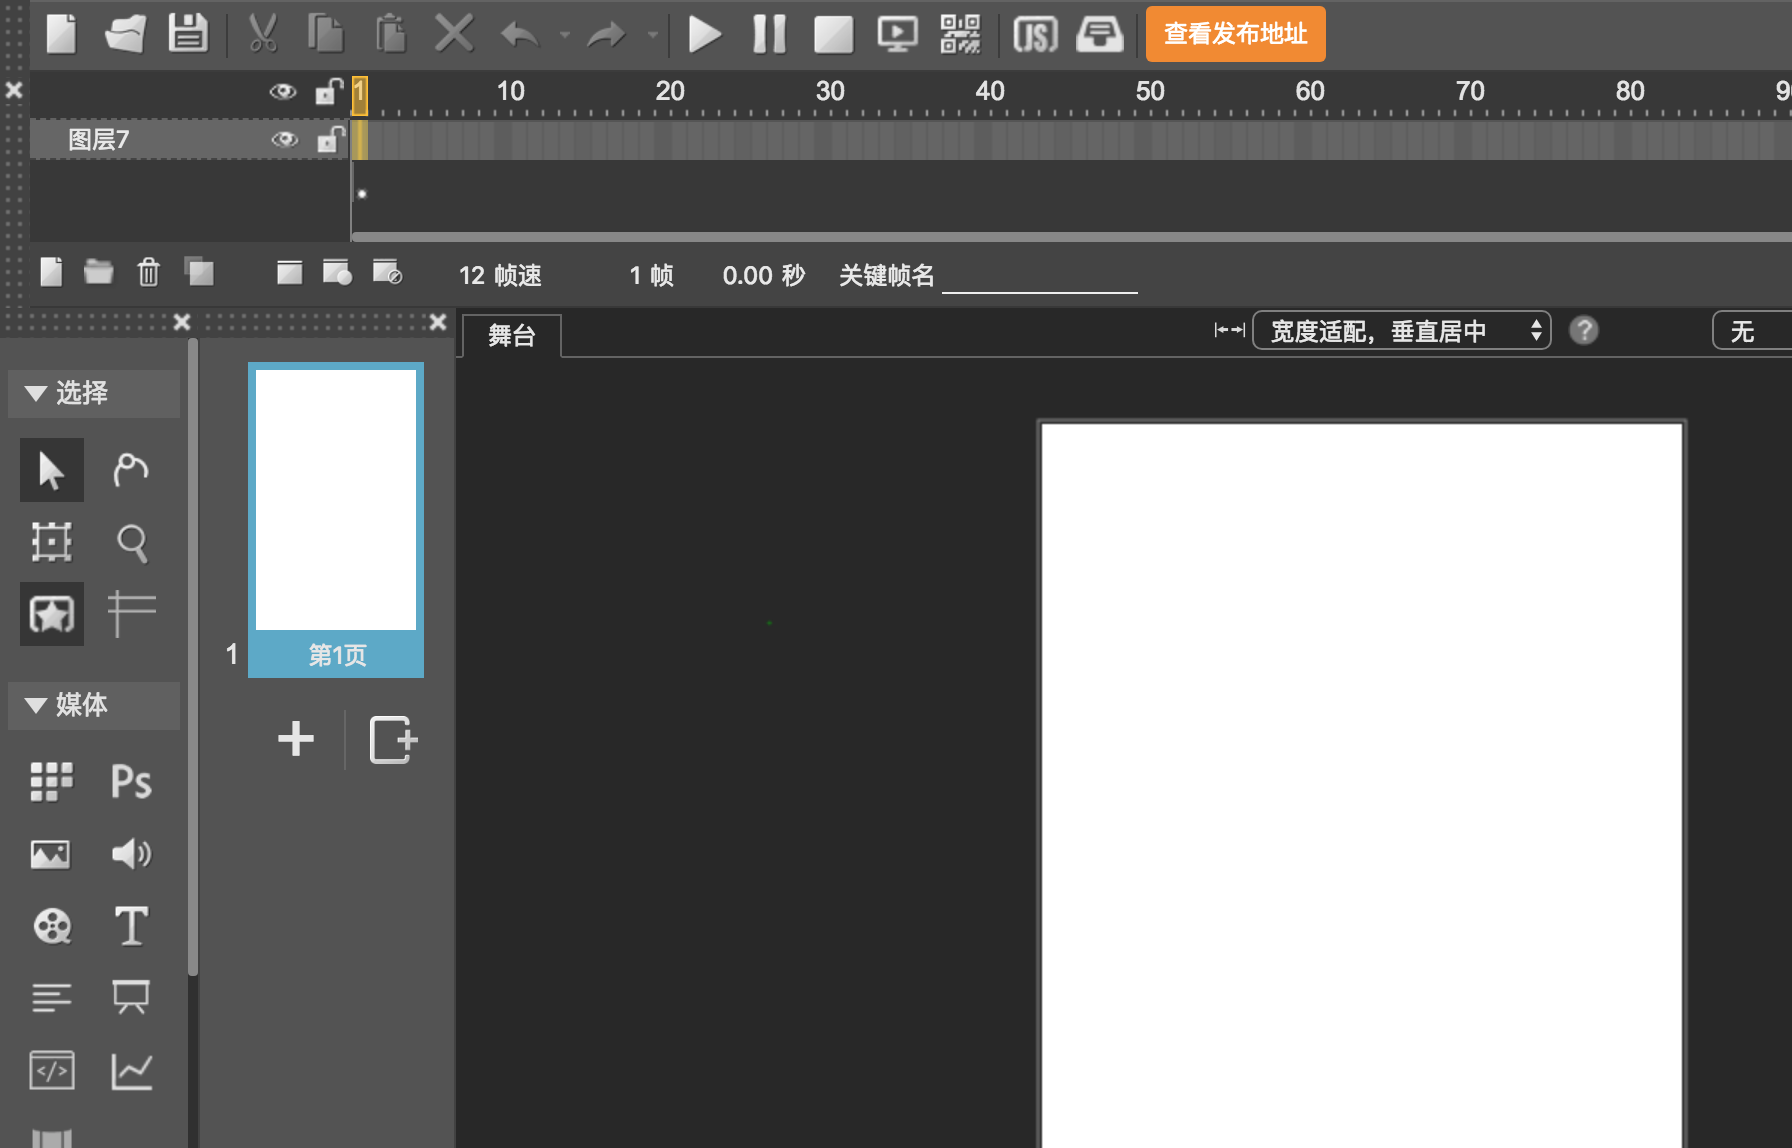
Task: Collapse the 选择 tool section
Action: pyautogui.click(x=94, y=393)
